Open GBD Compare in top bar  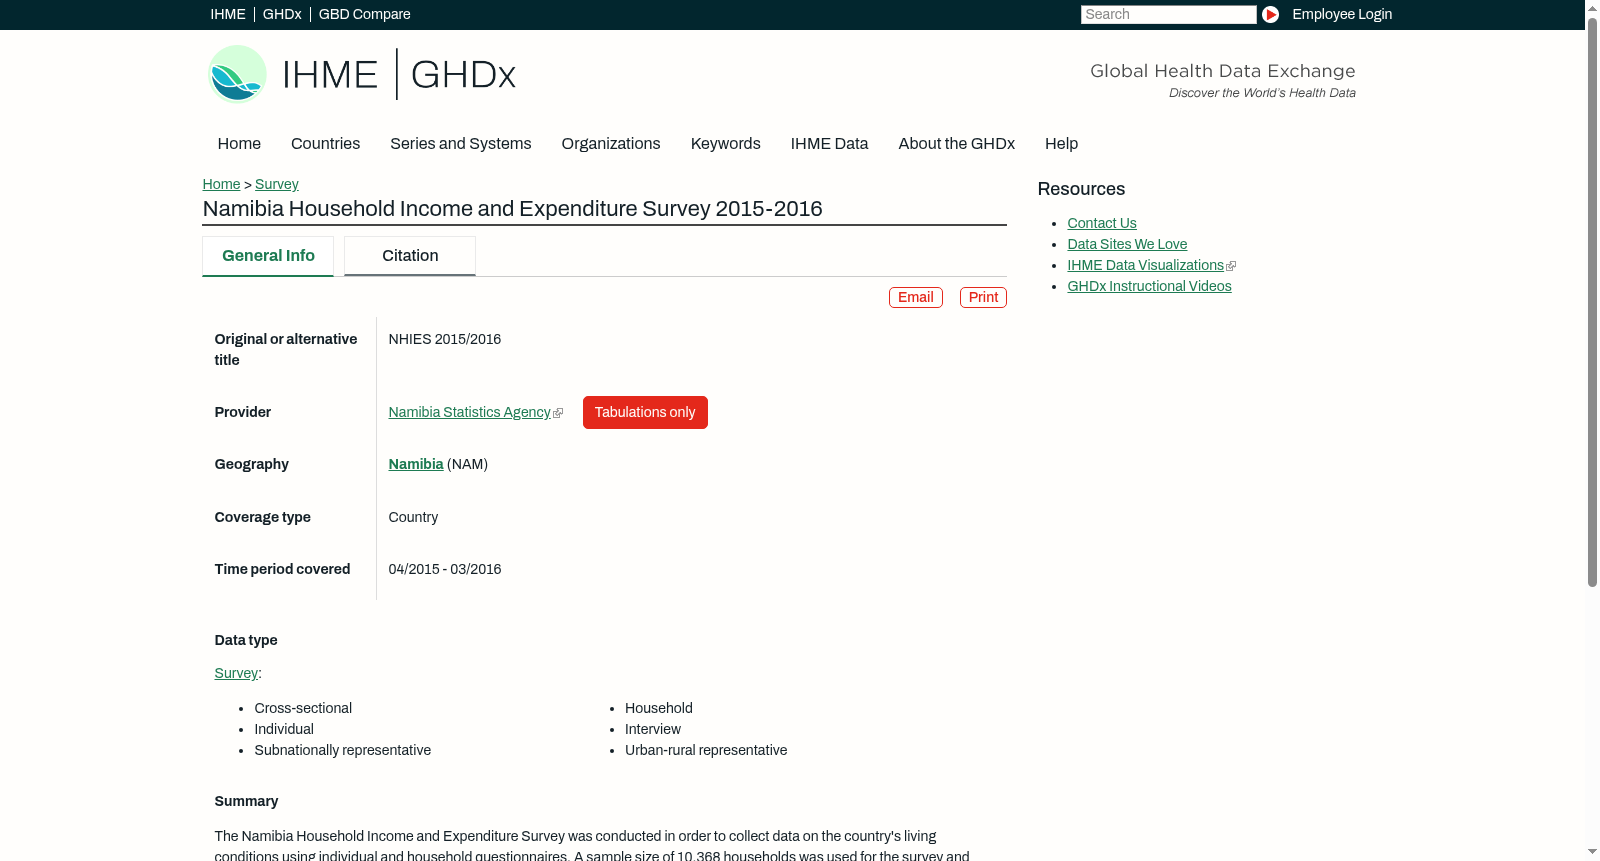pos(364,14)
